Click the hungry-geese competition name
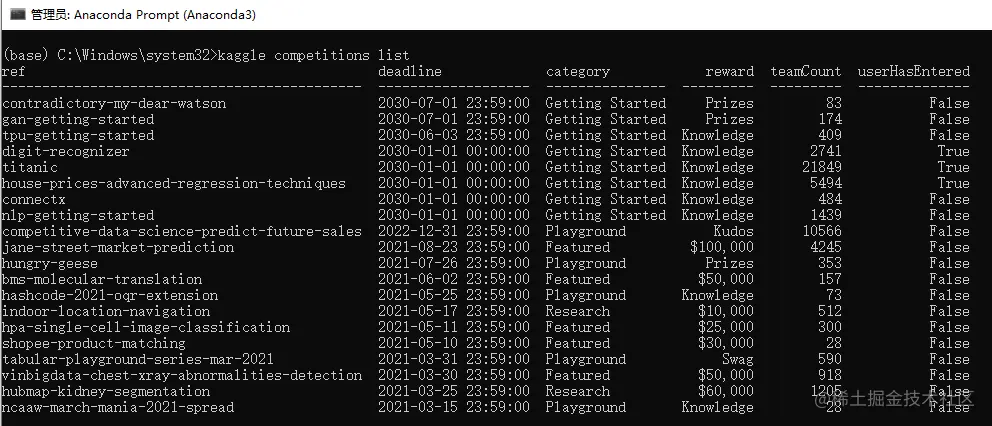This screenshot has width=992, height=426. point(50,263)
